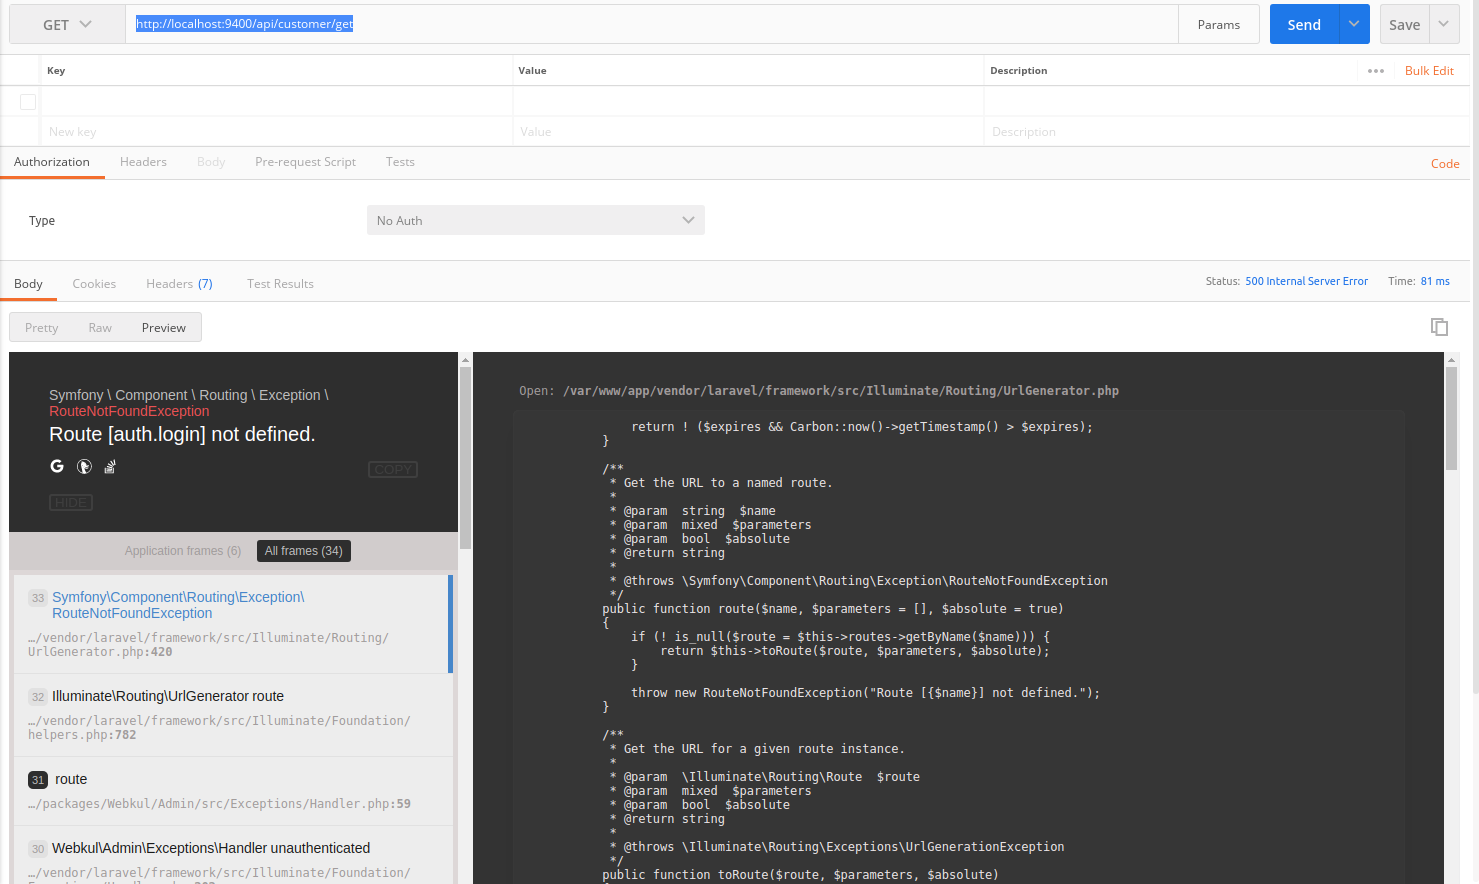Click the Route [auth.login] not defined message
This screenshot has width=1479, height=884.
coord(182,434)
